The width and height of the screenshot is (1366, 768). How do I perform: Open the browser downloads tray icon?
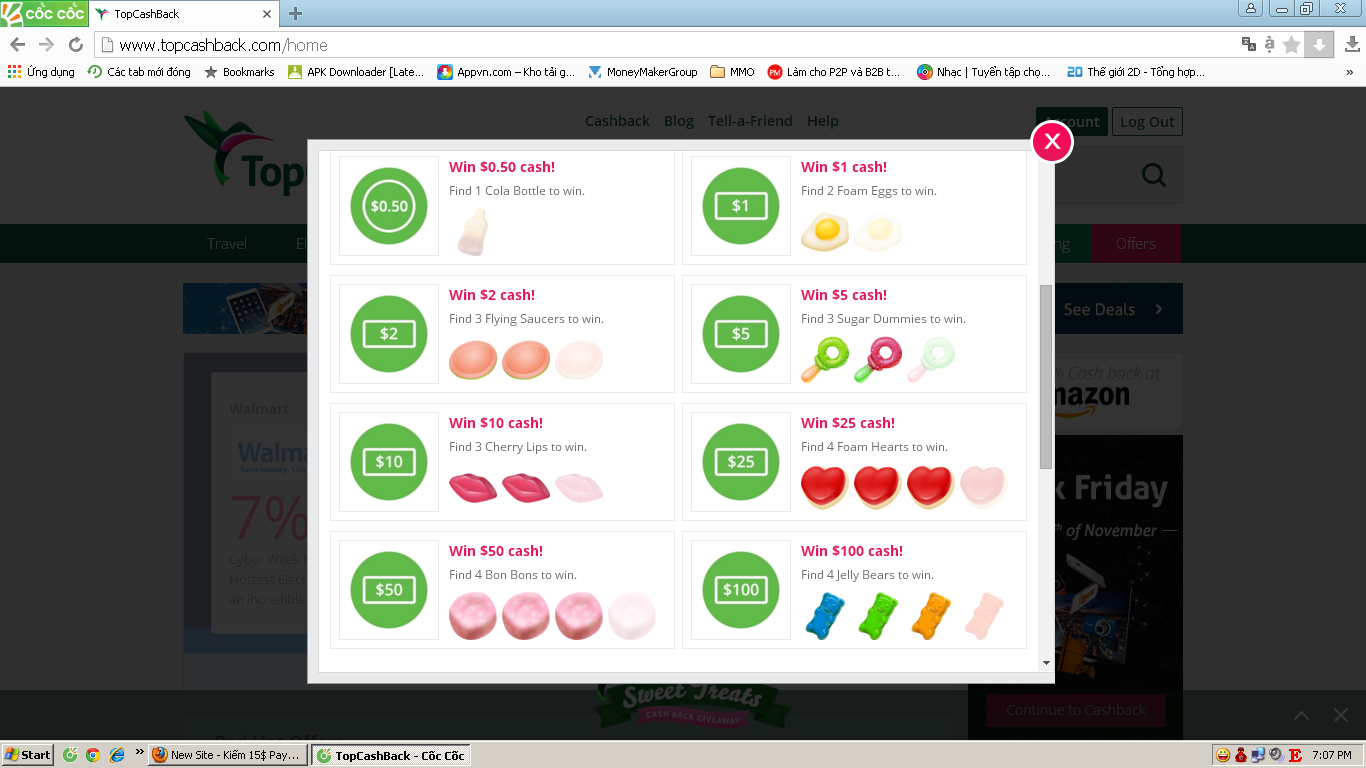(1352, 44)
